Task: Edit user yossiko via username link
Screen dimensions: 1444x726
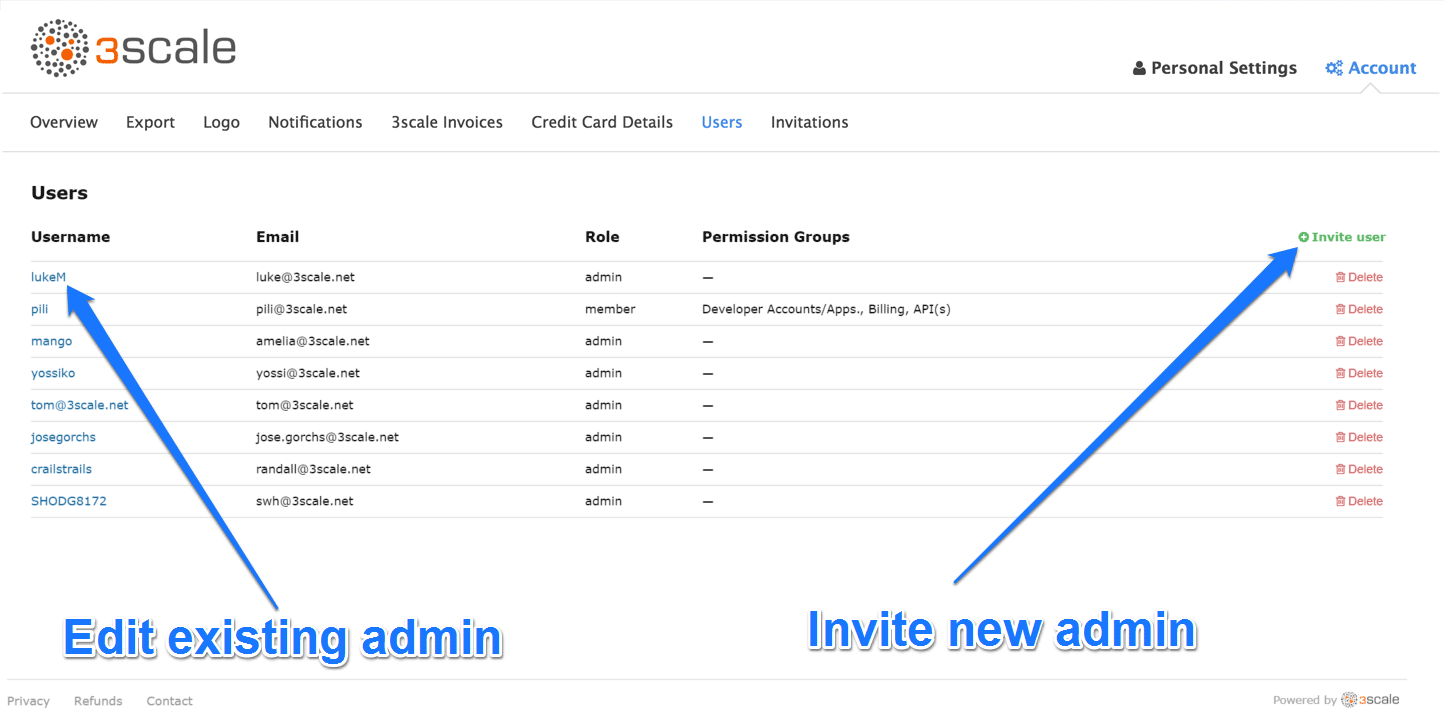Action: click(x=53, y=373)
